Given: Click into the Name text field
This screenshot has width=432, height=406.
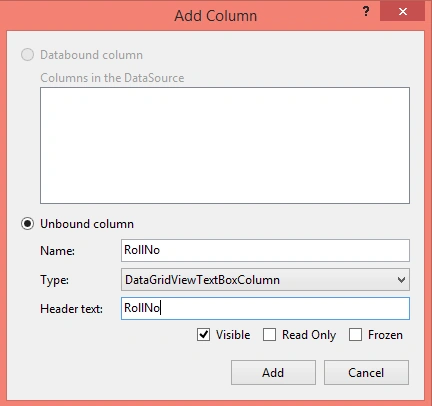Looking at the screenshot, I should [265, 250].
